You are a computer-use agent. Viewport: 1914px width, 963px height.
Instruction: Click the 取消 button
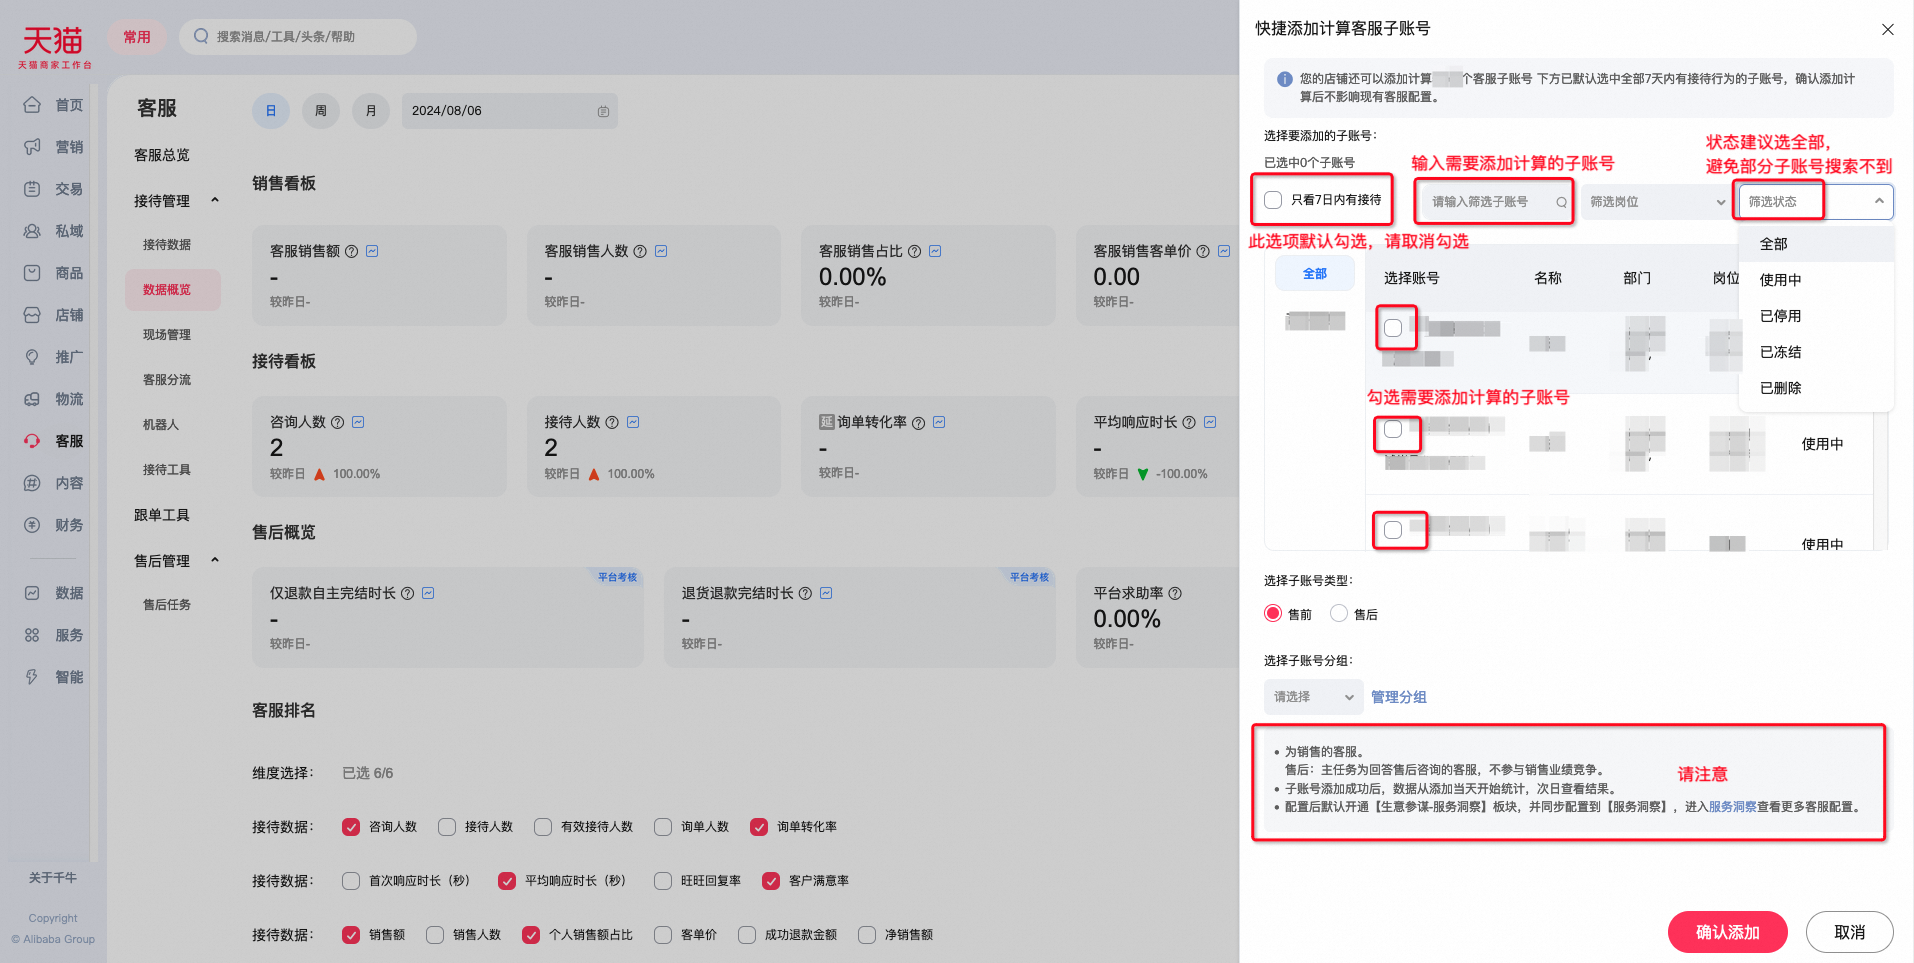click(1849, 932)
